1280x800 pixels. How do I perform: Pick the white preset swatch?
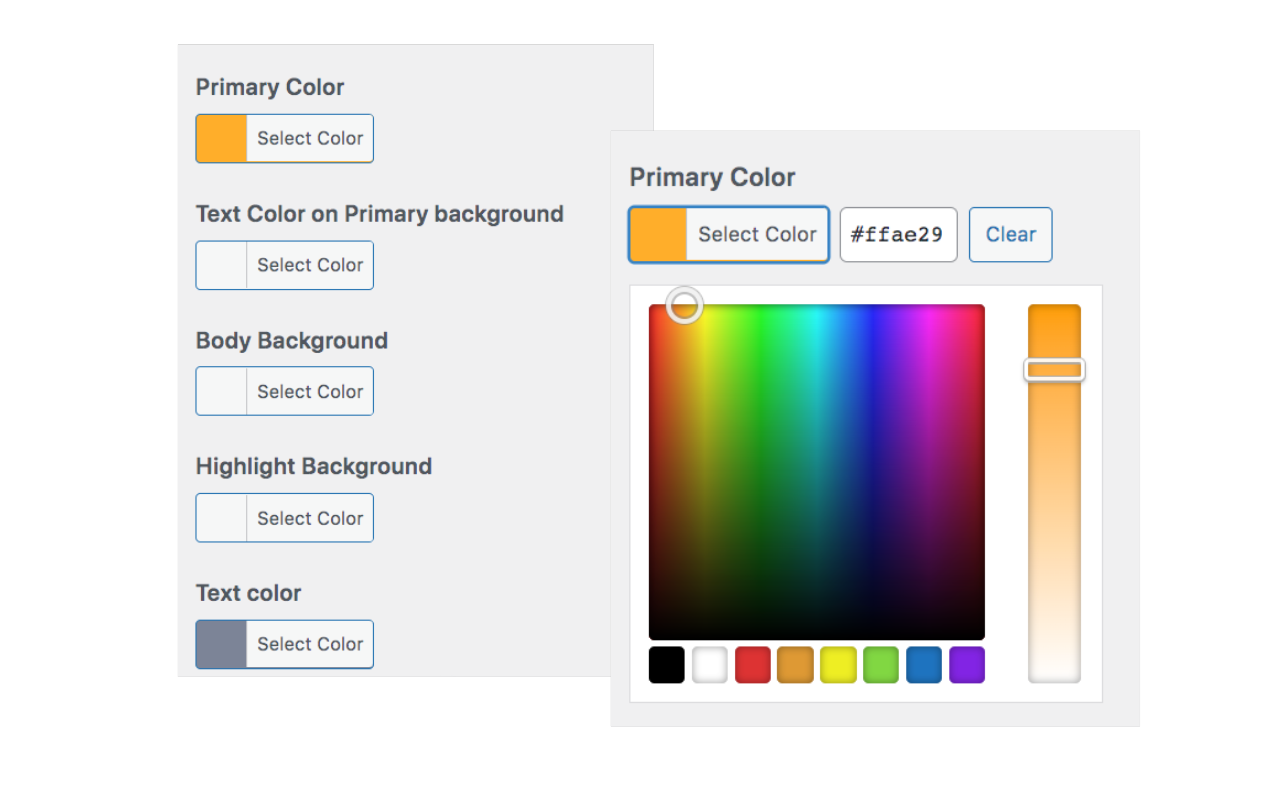pos(710,665)
